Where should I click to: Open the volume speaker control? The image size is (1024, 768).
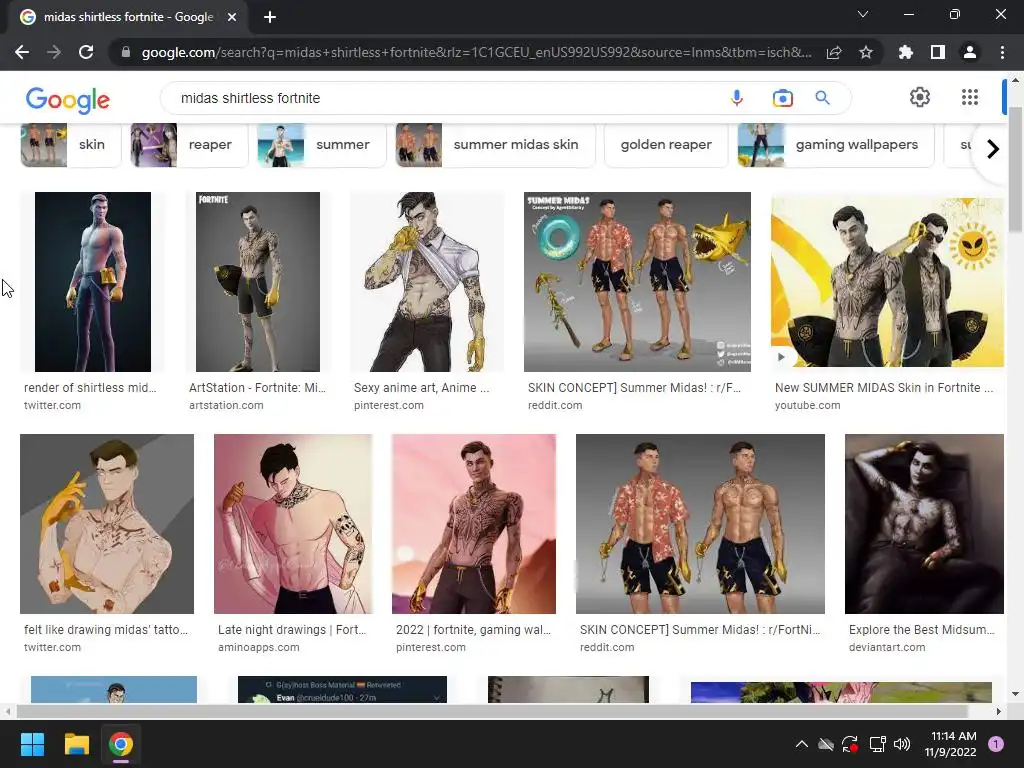point(902,744)
